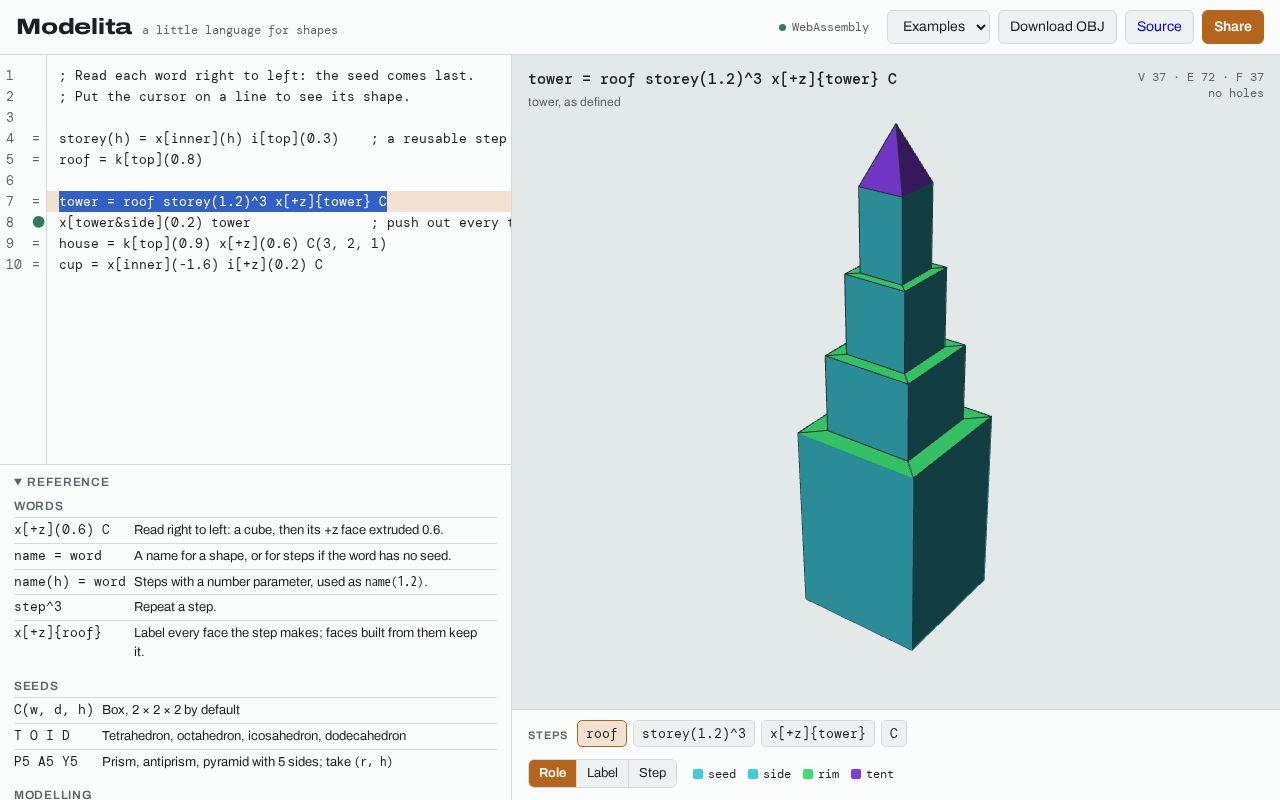Screen dimensions: 1280x800
Task: Click the Modelita logo
Action: (74, 27)
